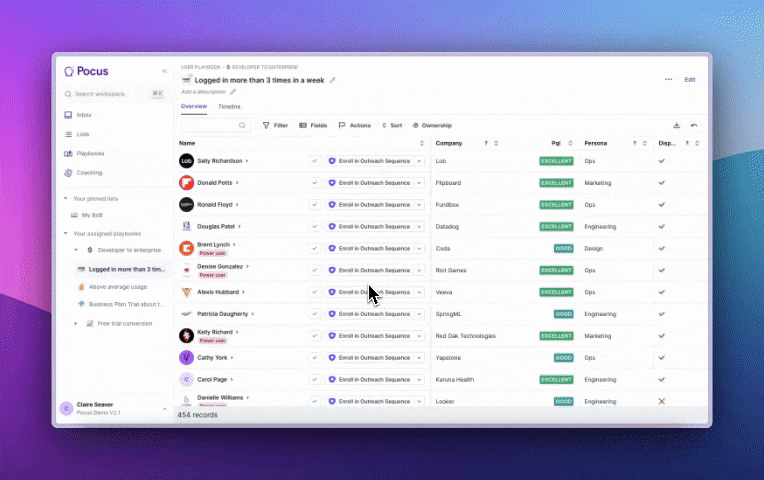
Task: Enroll Kelly Richard in Outreach Sequence
Action: (x=370, y=336)
